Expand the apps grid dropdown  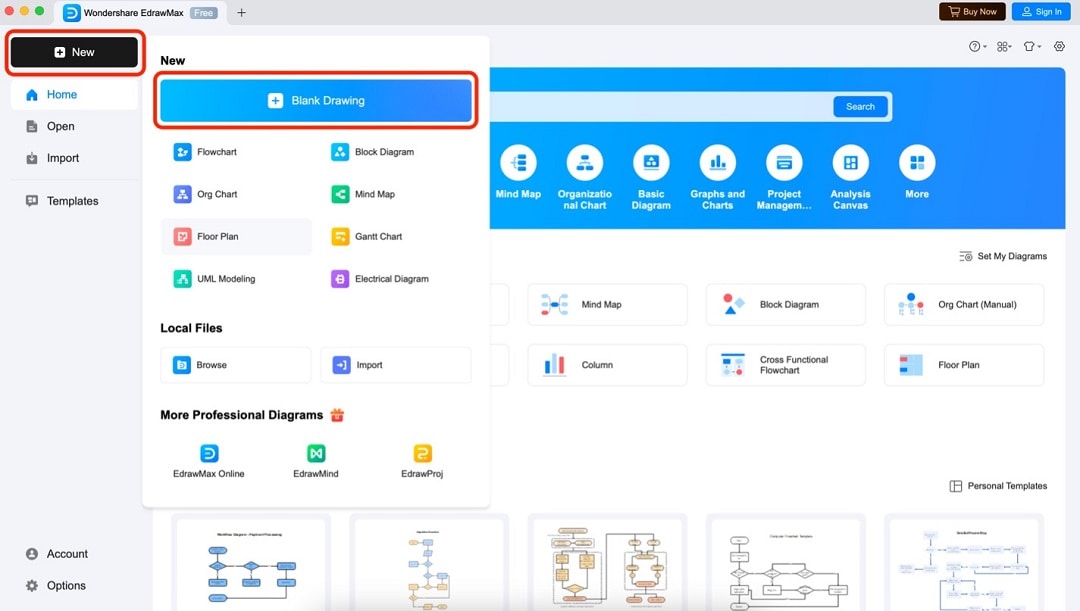tap(1004, 46)
